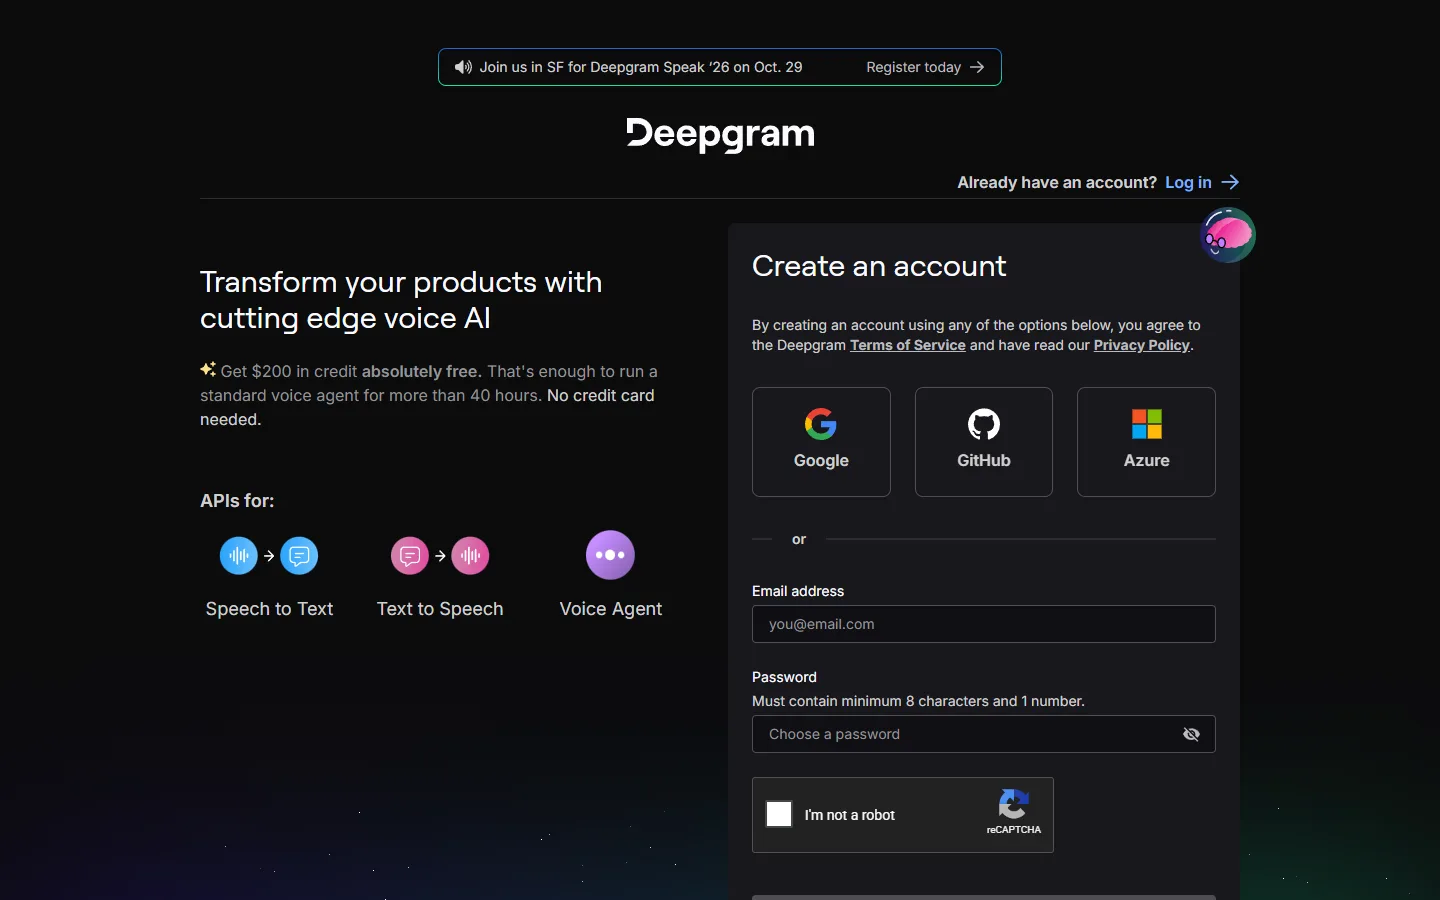Click the Deepgram logo
Image resolution: width=1440 pixels, height=900 pixels.
tap(720, 134)
